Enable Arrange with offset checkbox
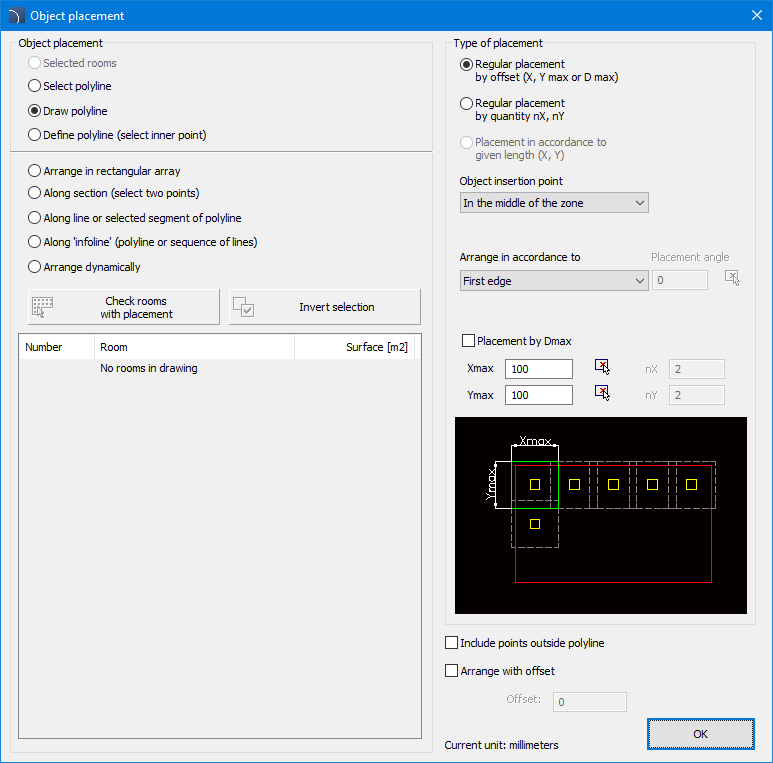773x763 pixels. pyautogui.click(x=452, y=671)
